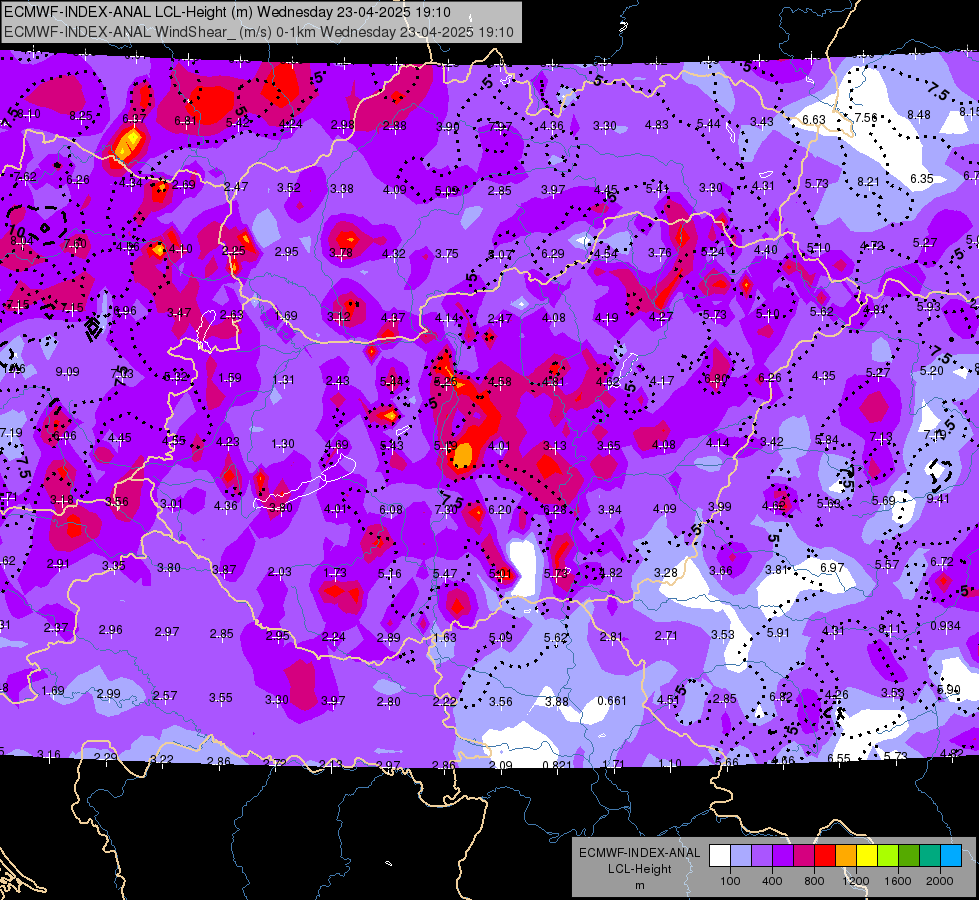This screenshot has height=900, width=979.
Task: Click the wind shear value 6.08
Action: click(391, 510)
